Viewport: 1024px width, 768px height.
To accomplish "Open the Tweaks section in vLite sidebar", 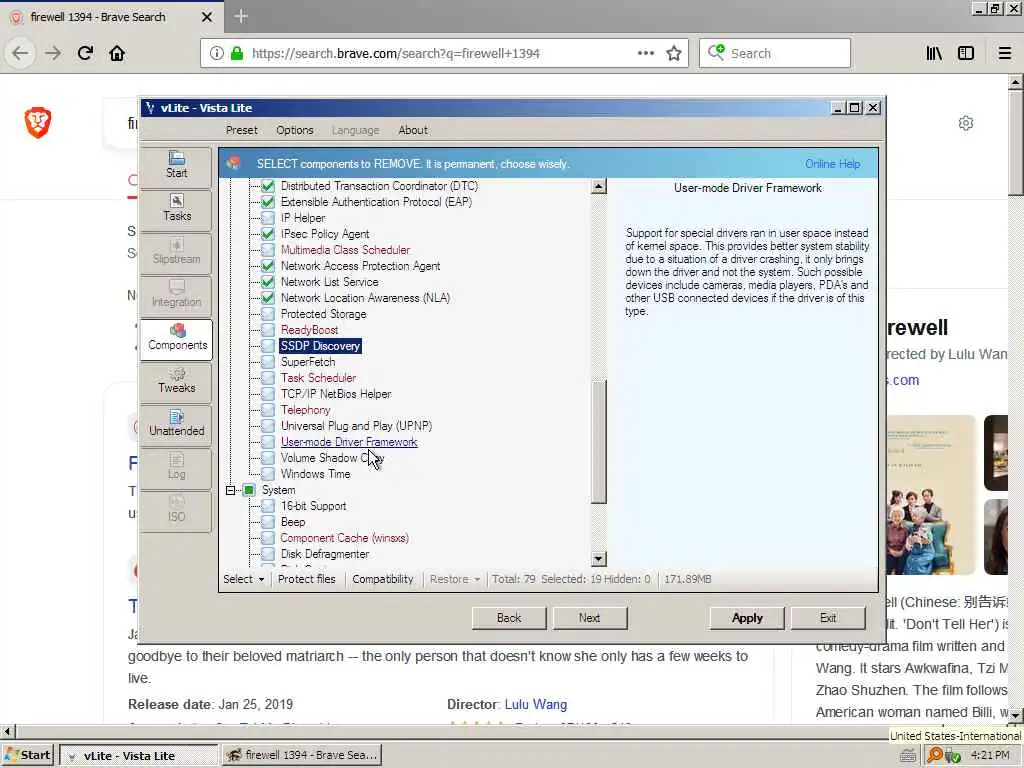I will (176, 381).
